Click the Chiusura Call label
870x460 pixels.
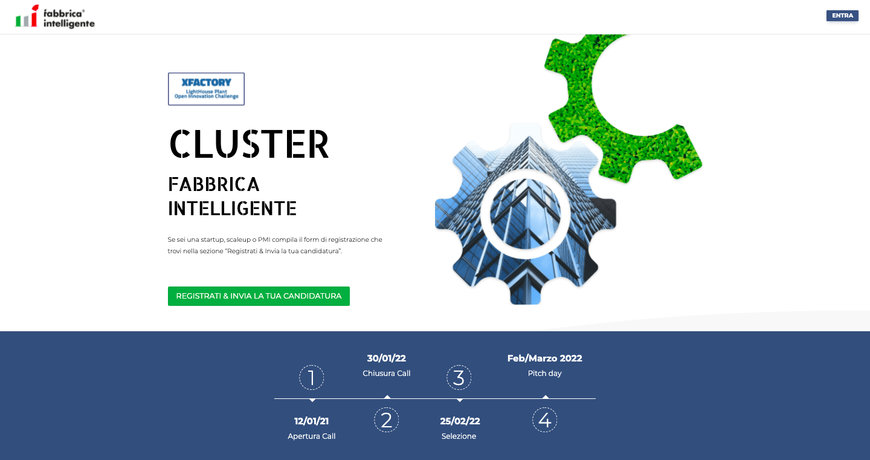click(x=387, y=373)
